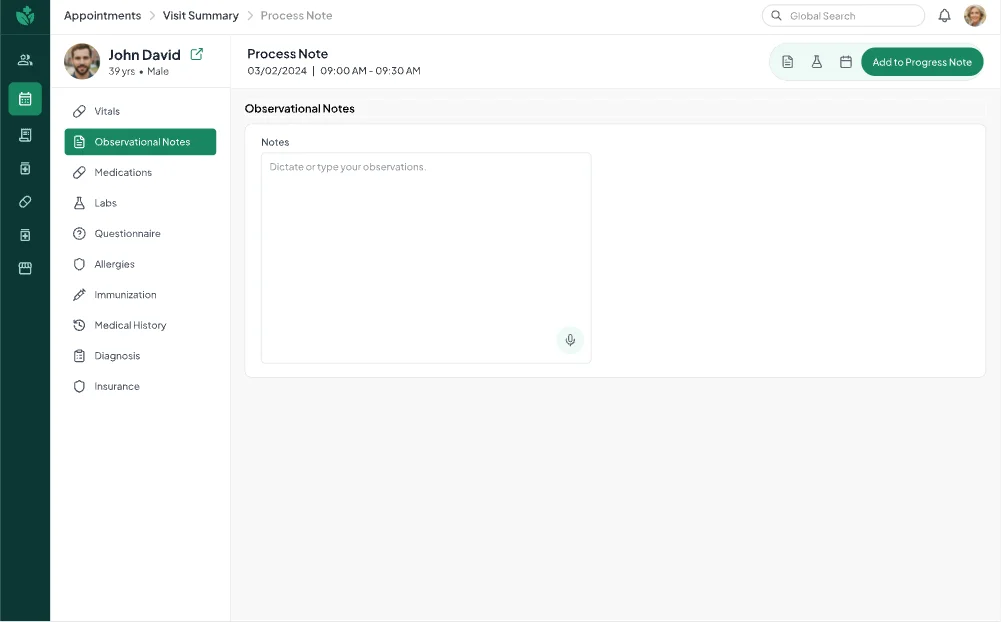Click Process Note breadcrumb
Screen dimensions: 1001x622
tap(296, 15)
